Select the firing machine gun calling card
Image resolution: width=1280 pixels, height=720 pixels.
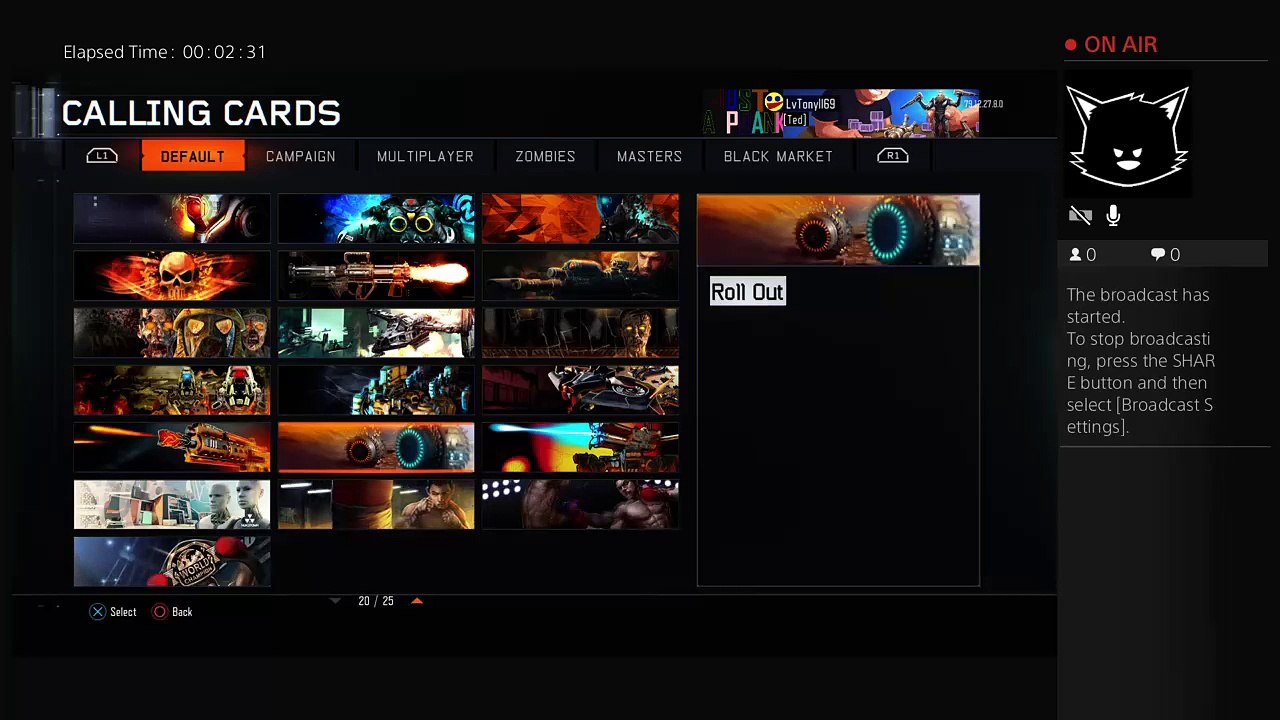coord(376,276)
